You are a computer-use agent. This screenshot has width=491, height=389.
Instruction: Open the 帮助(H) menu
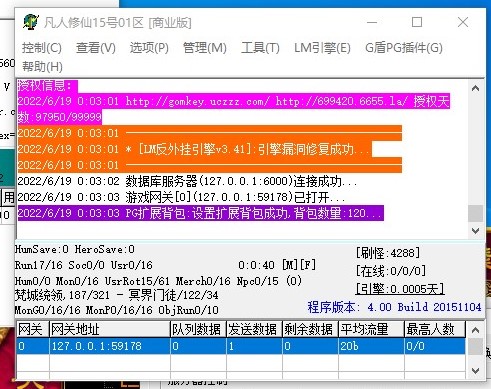[42, 67]
